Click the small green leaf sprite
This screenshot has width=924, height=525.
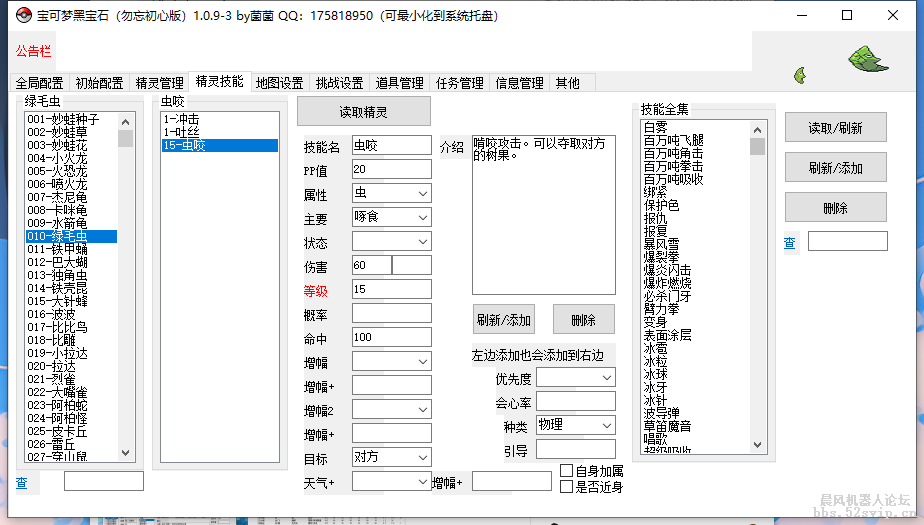pos(800,75)
